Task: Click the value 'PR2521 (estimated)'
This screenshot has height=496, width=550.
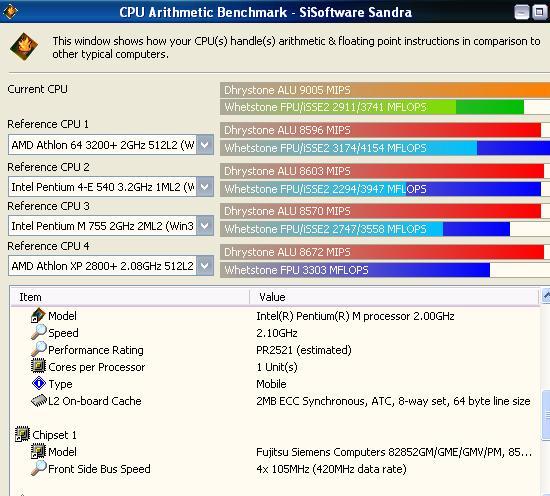Action: (x=304, y=350)
